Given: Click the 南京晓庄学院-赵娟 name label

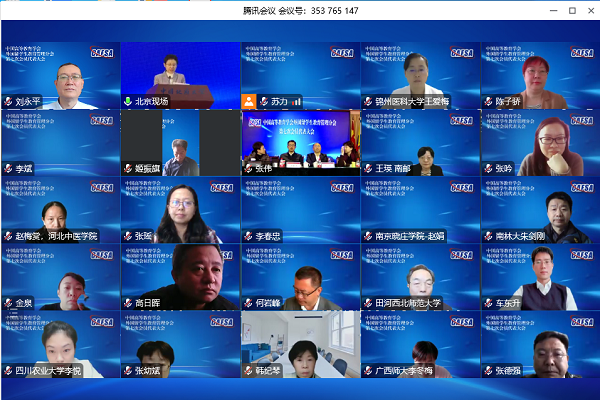Looking at the screenshot, I should click(409, 235).
